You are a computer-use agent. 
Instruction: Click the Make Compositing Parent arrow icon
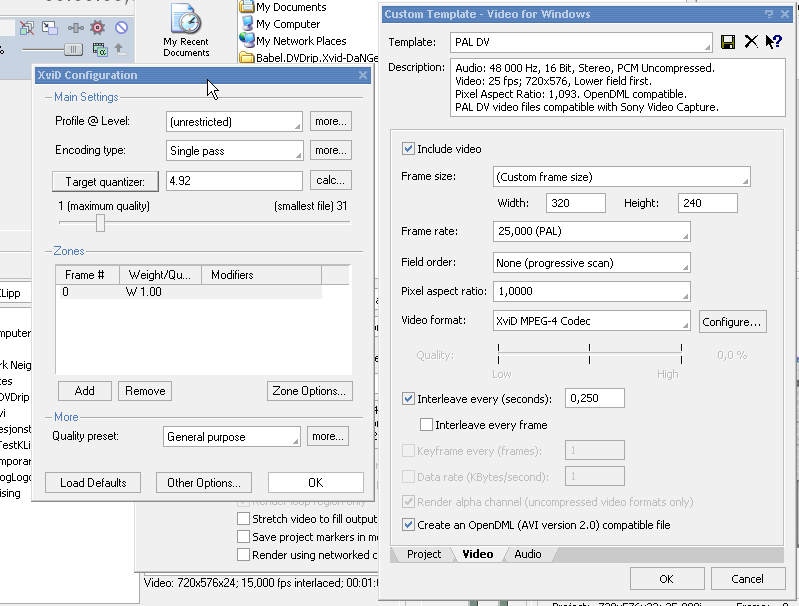(120, 49)
